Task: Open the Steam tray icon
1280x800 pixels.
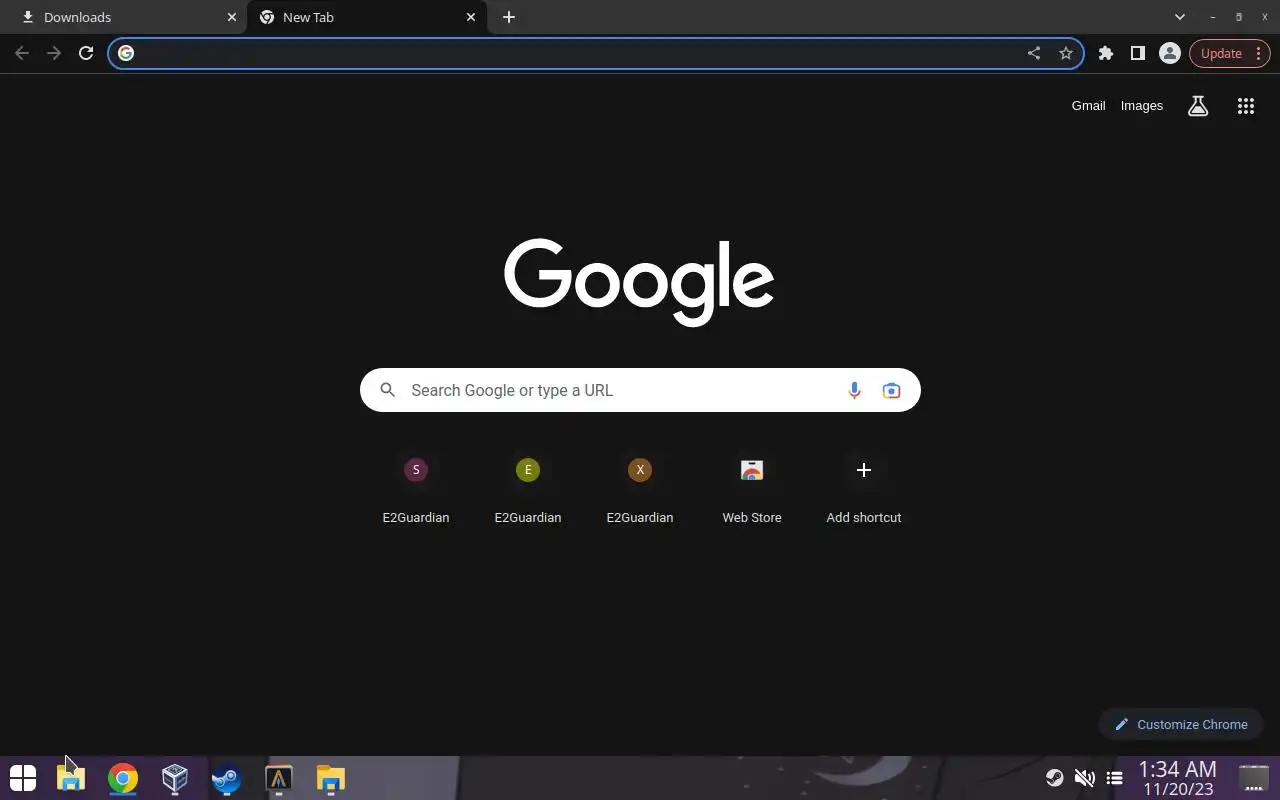Action: pos(1054,778)
